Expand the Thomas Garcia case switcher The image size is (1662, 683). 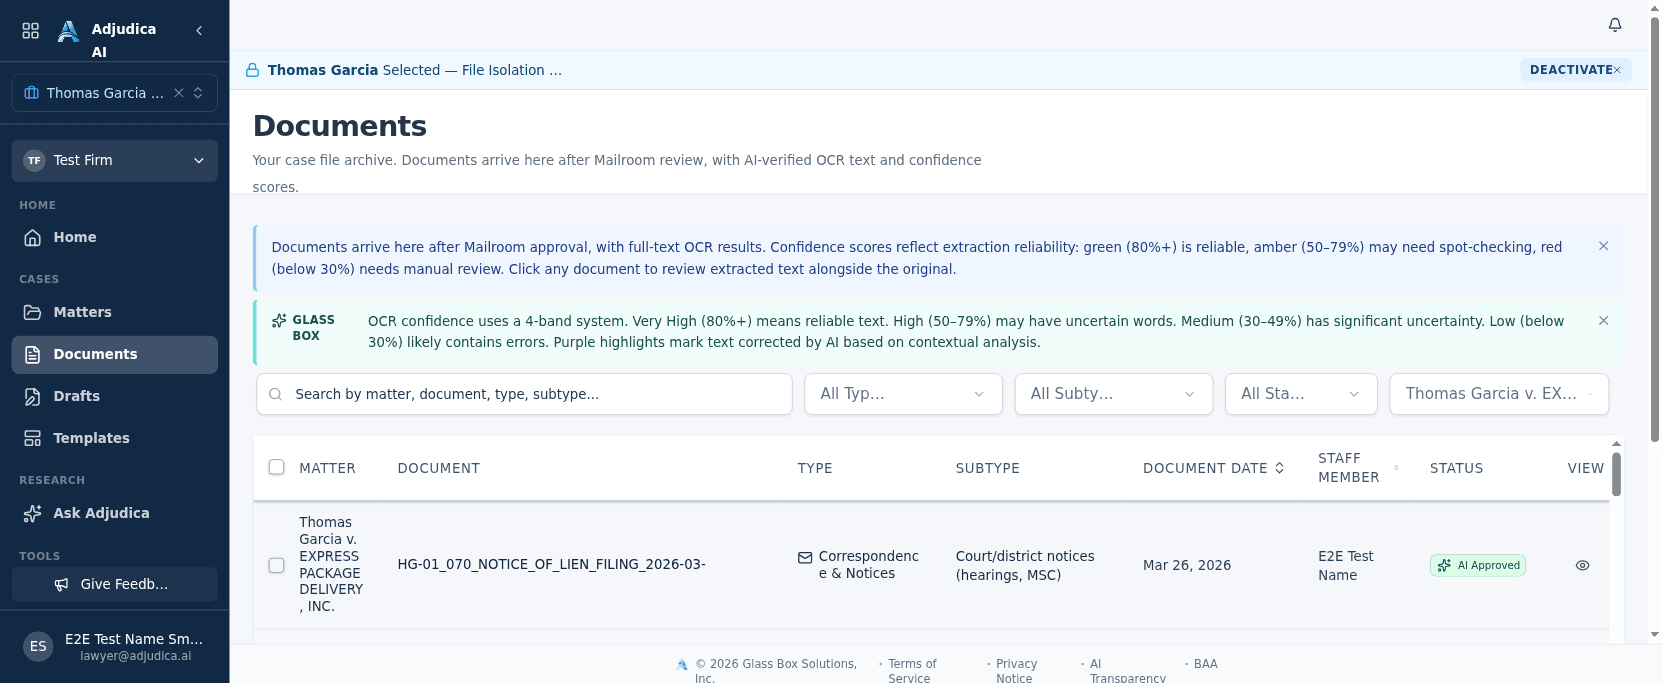click(198, 93)
